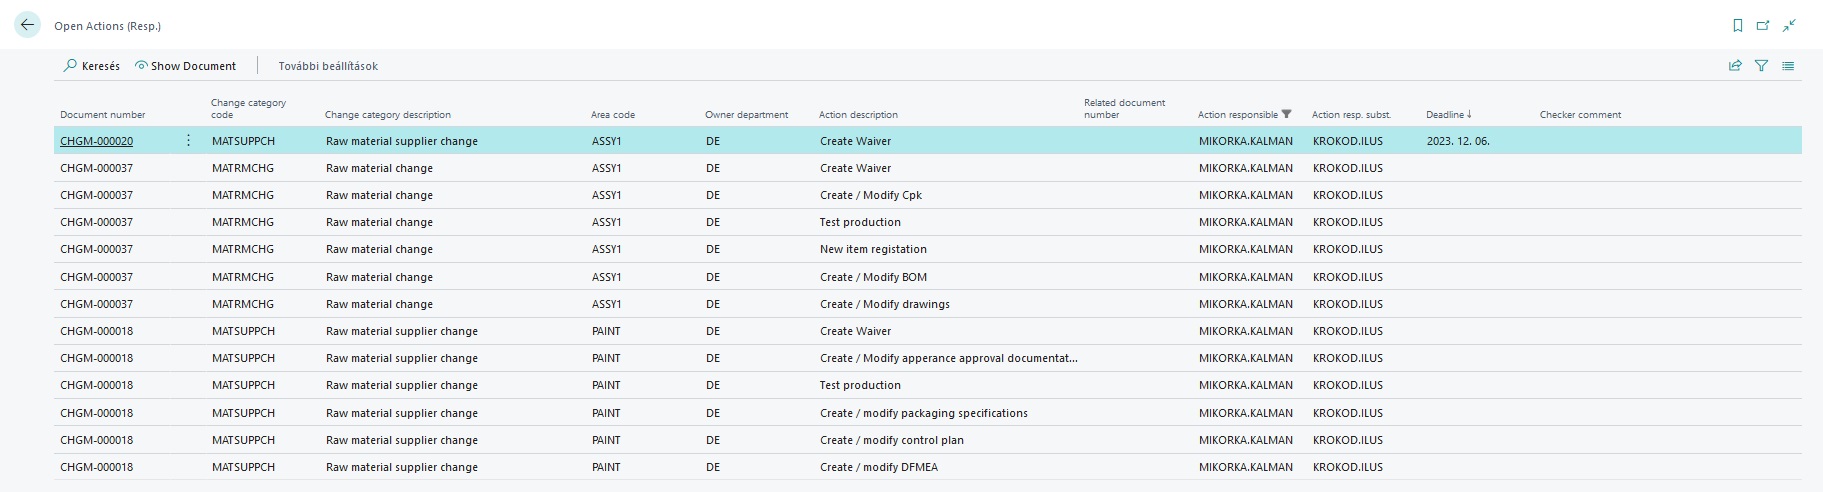1823x492 pixels.
Task: Select the Create / modify DFMEA action cell
Action: [x=878, y=467]
